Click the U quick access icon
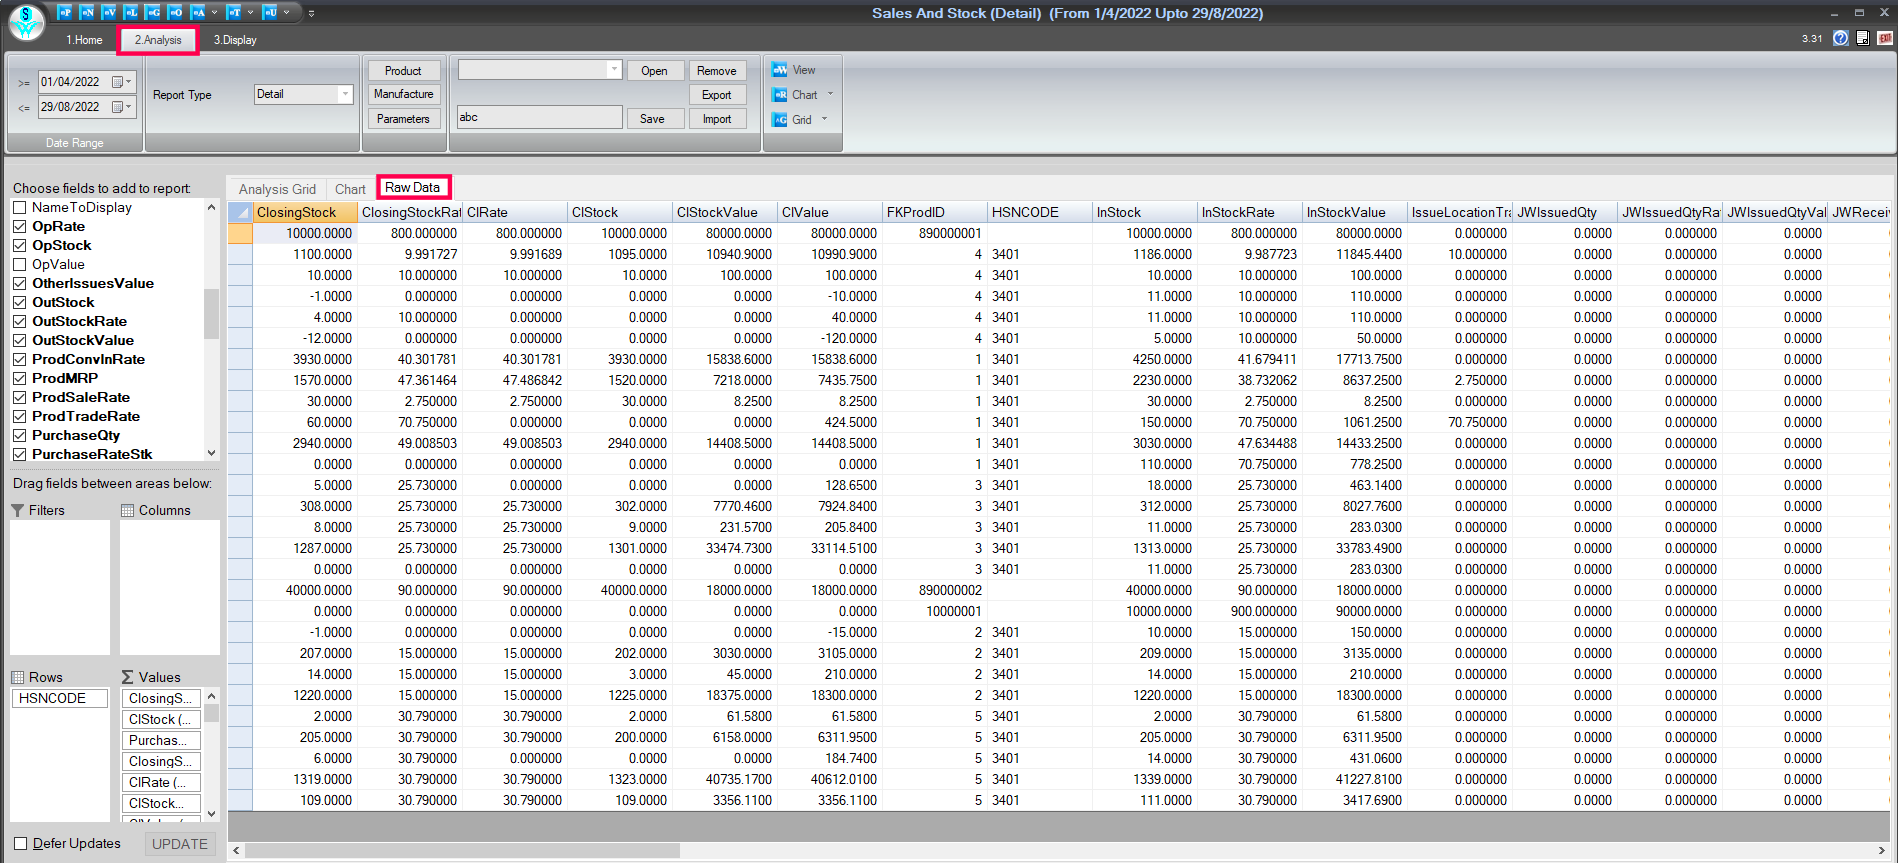The image size is (1898, 863). pos(270,13)
